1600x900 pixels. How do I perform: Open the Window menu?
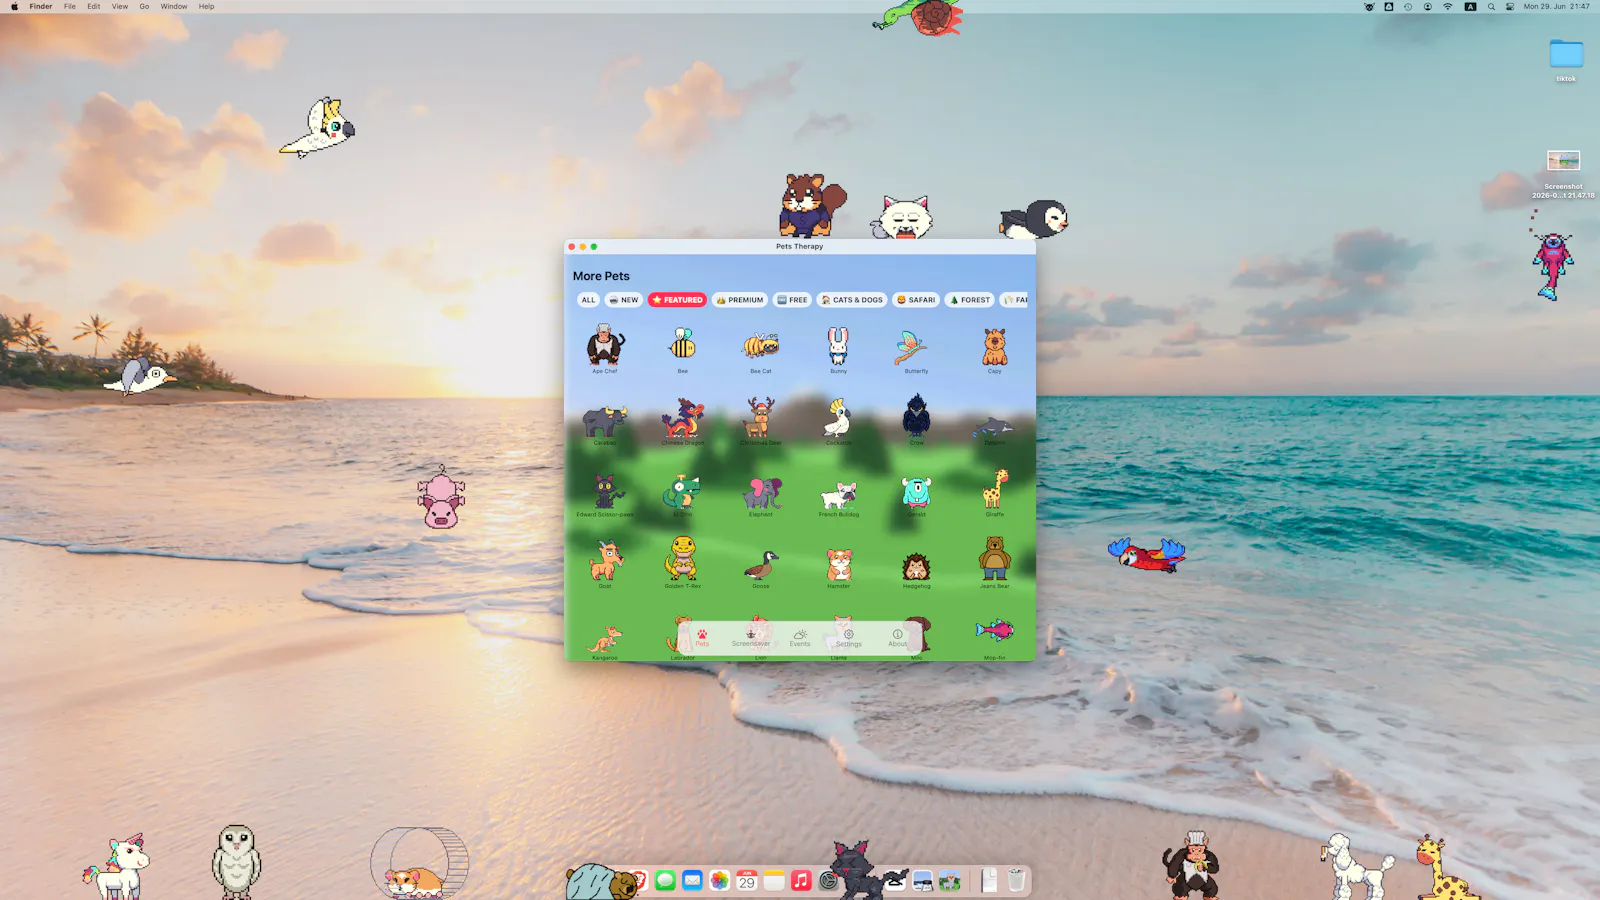click(174, 6)
